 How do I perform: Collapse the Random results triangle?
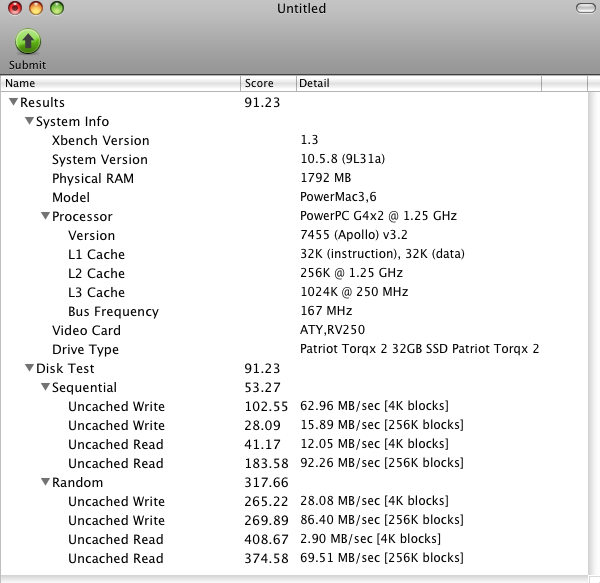click(x=46, y=482)
